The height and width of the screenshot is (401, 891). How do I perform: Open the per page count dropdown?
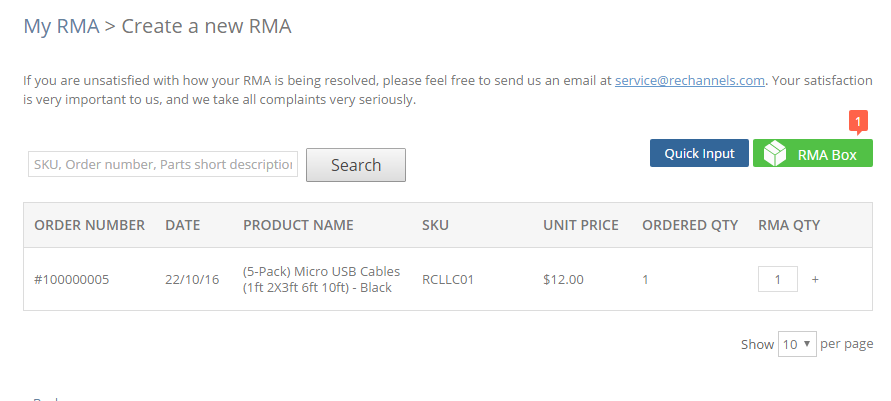797,344
